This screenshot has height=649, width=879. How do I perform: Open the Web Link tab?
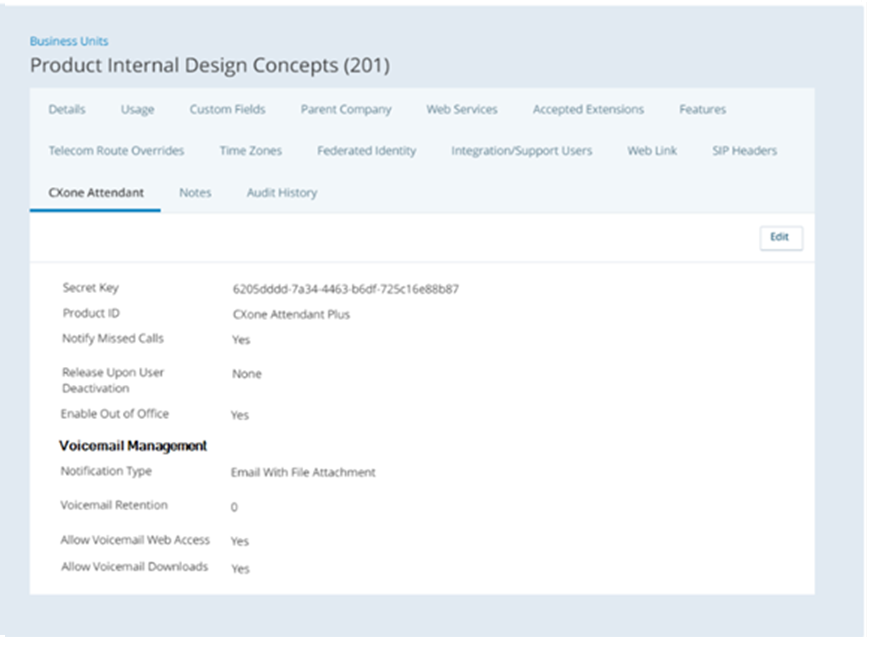tap(652, 151)
